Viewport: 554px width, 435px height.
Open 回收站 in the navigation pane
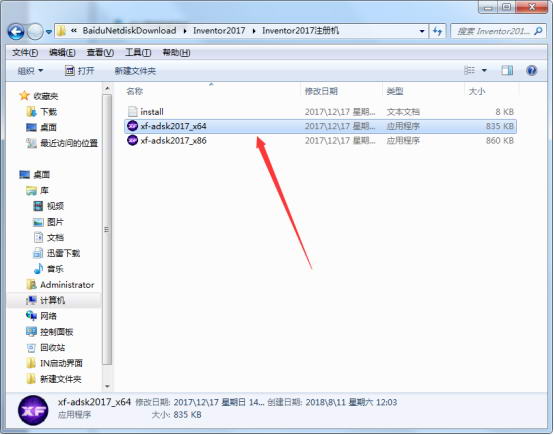click(x=52, y=347)
